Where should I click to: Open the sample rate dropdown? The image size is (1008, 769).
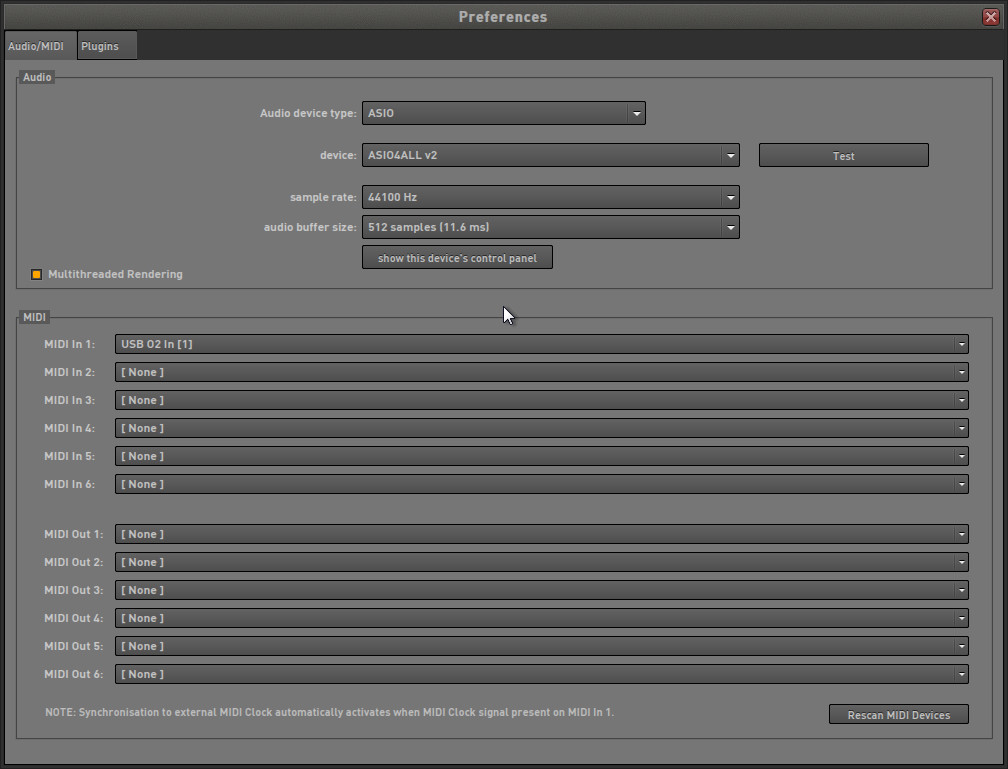550,198
